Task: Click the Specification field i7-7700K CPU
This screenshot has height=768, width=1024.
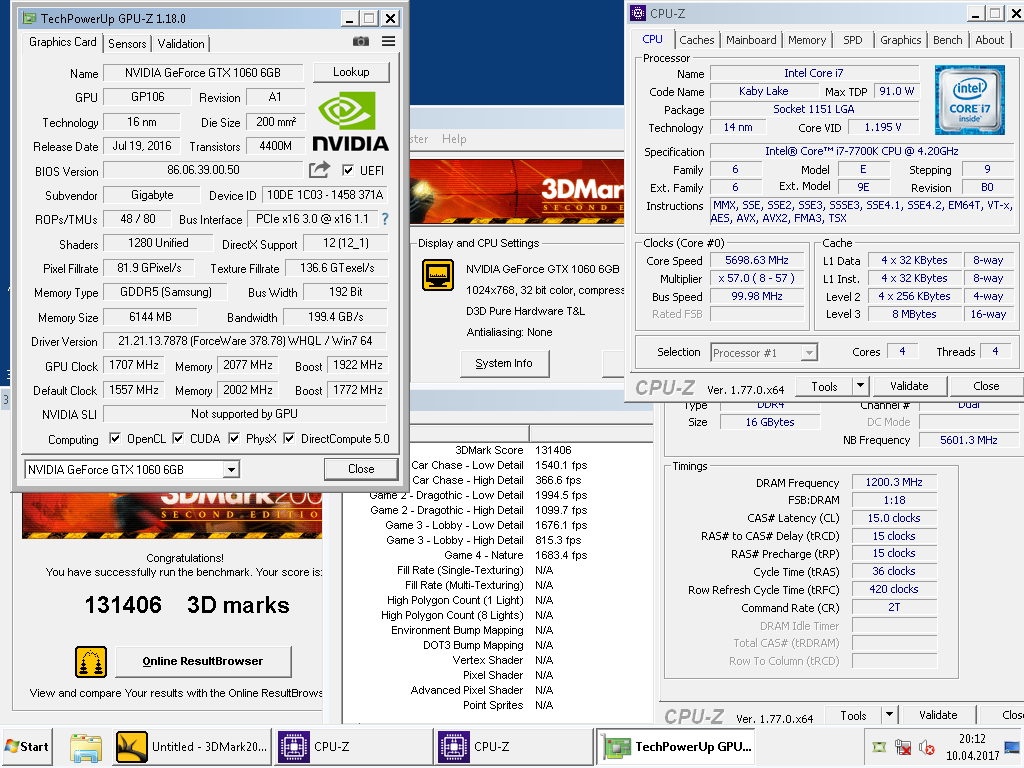Action: click(x=861, y=152)
